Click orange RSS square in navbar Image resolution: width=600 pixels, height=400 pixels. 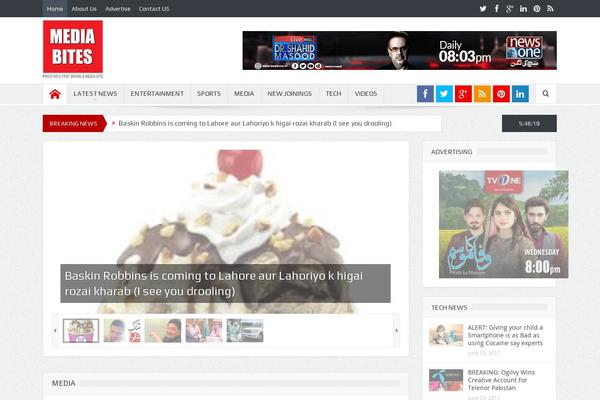coord(482,94)
